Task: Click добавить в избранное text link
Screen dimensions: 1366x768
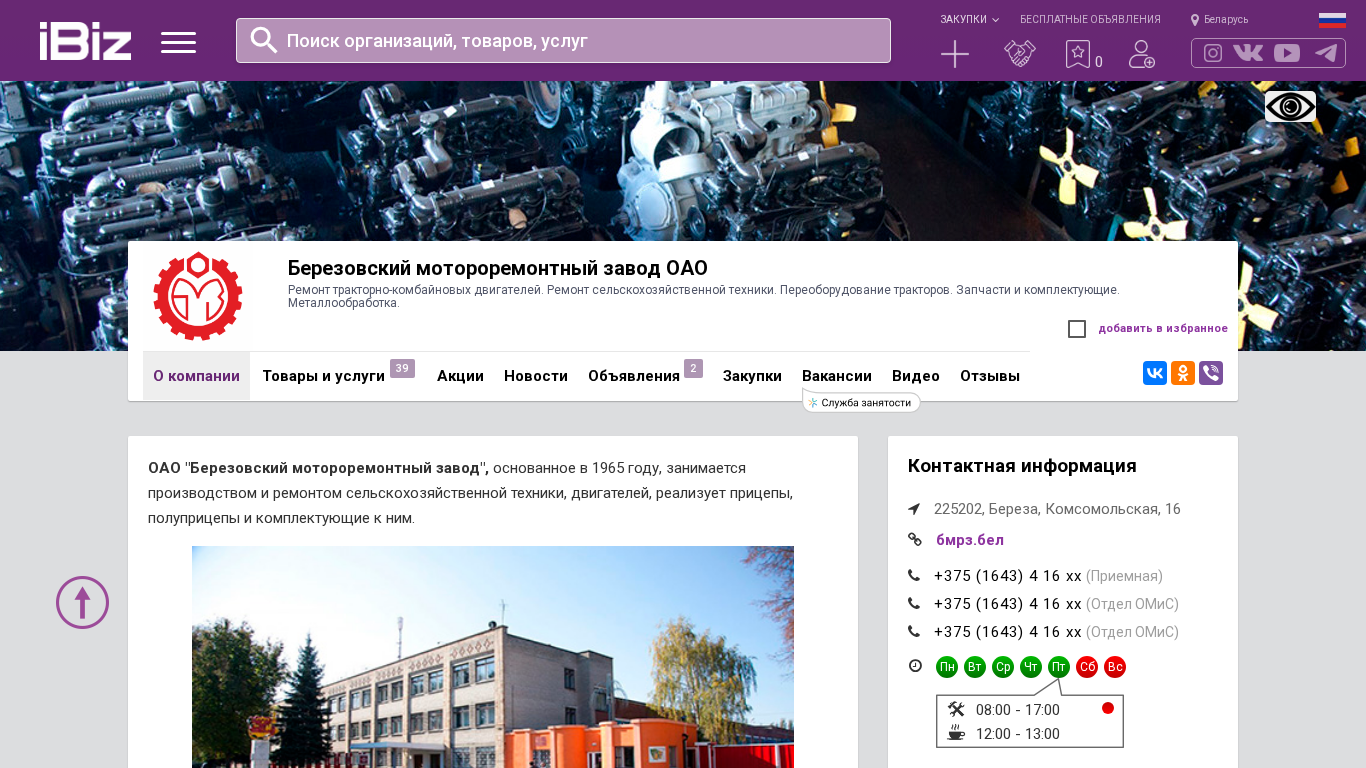Action: [1163, 329]
